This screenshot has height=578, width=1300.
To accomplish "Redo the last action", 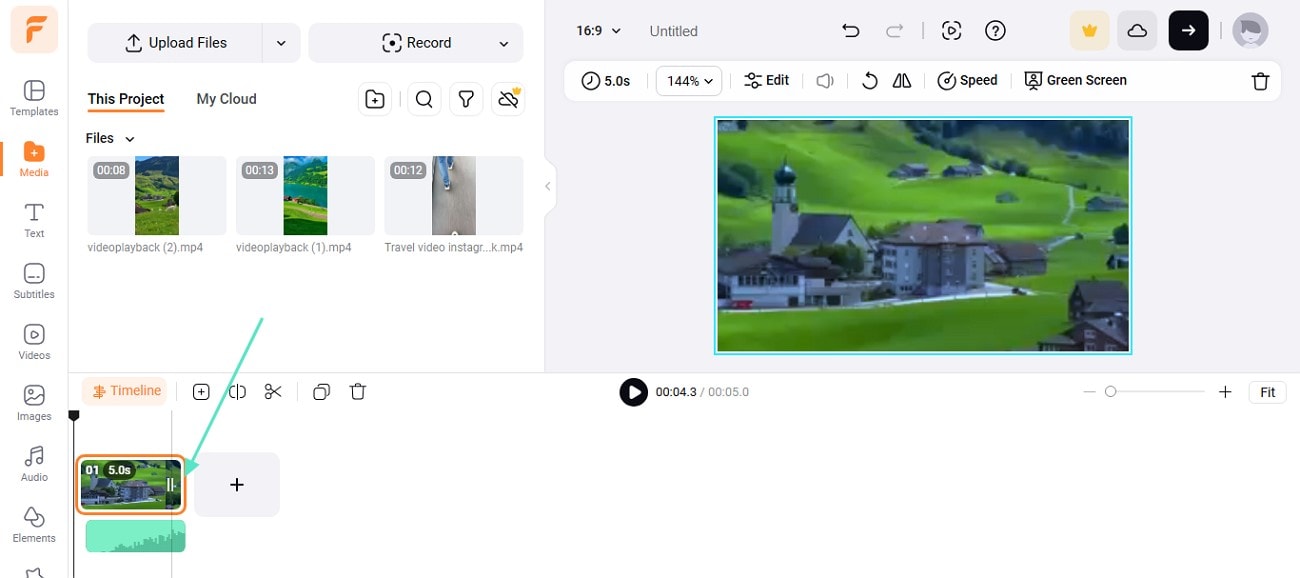I will (x=894, y=31).
